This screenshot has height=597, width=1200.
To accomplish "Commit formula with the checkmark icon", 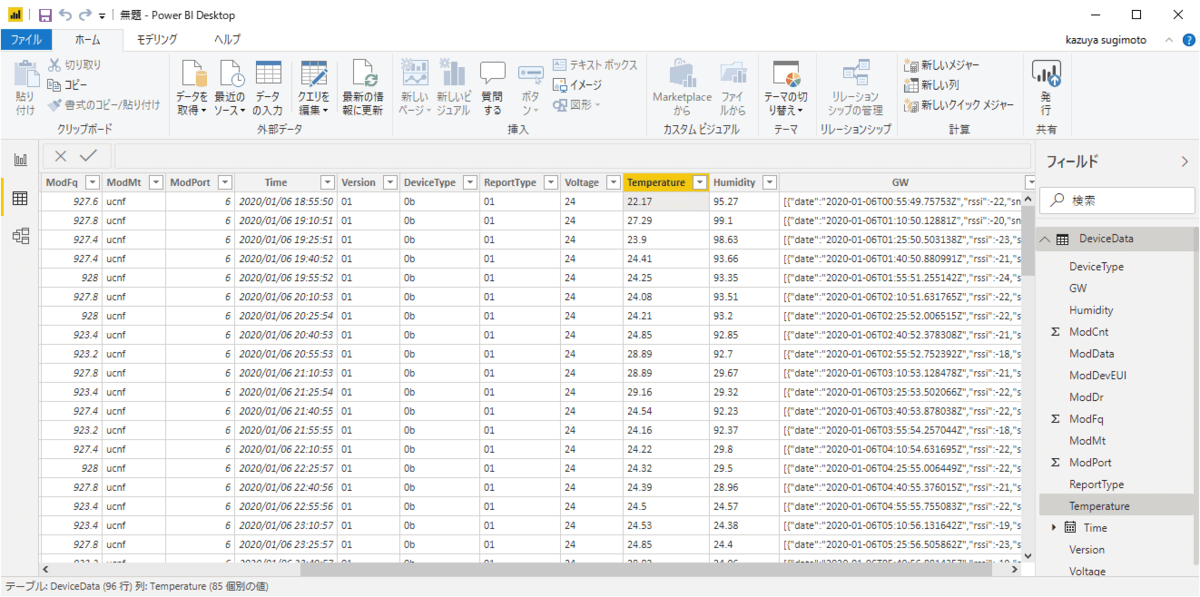I will tap(88, 156).
